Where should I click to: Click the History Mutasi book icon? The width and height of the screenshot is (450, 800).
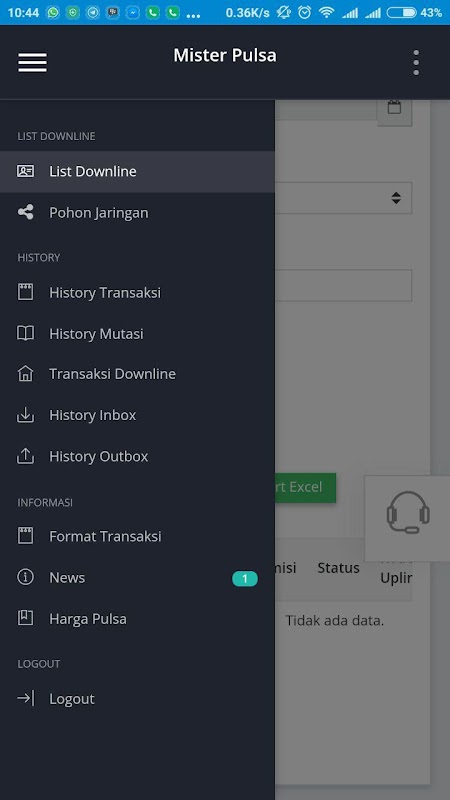(26, 334)
